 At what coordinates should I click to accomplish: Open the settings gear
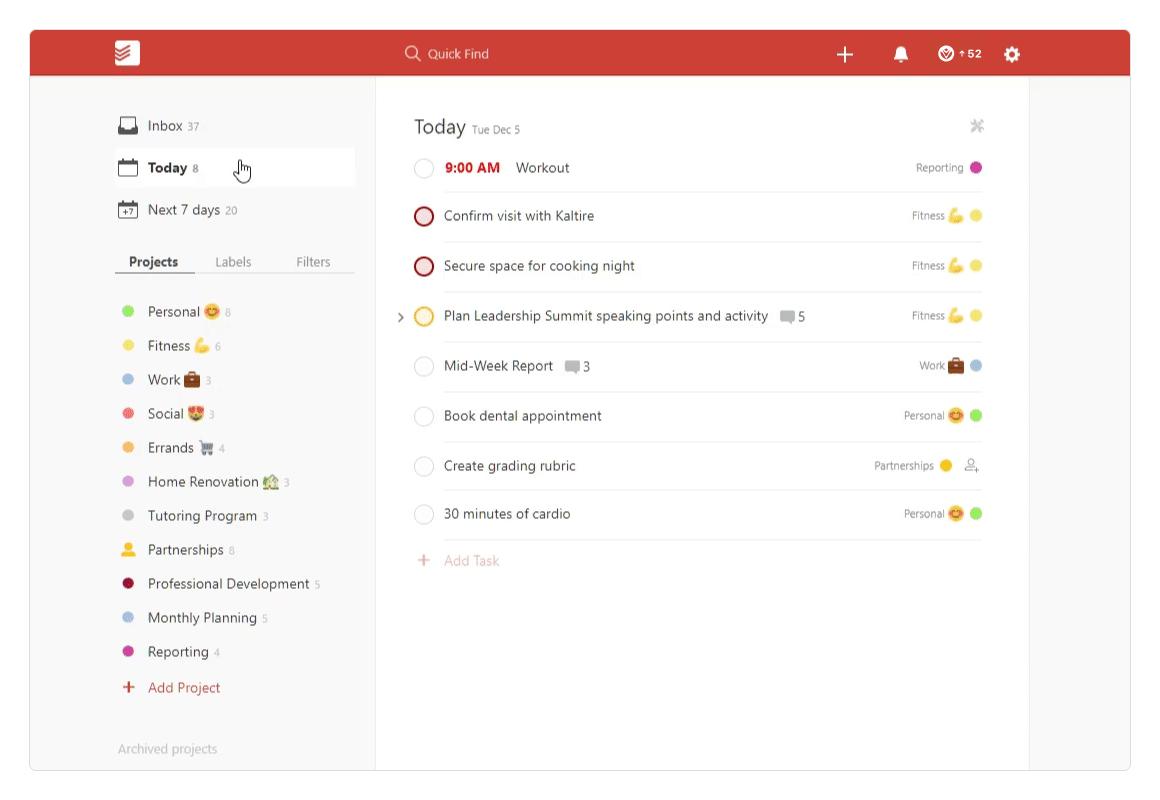[x=1012, y=54]
